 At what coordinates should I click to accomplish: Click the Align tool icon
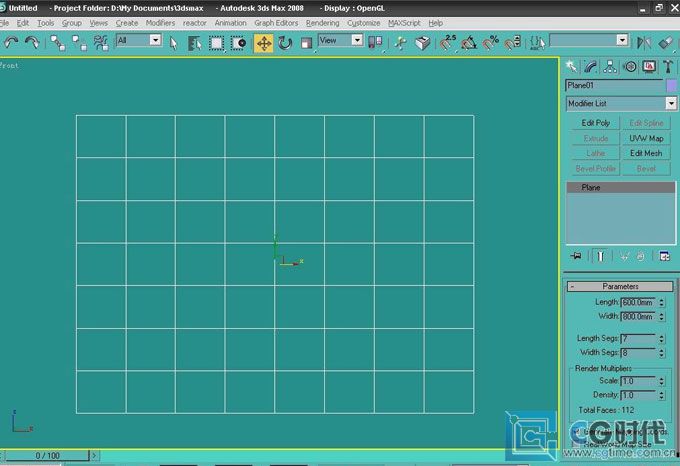665,42
